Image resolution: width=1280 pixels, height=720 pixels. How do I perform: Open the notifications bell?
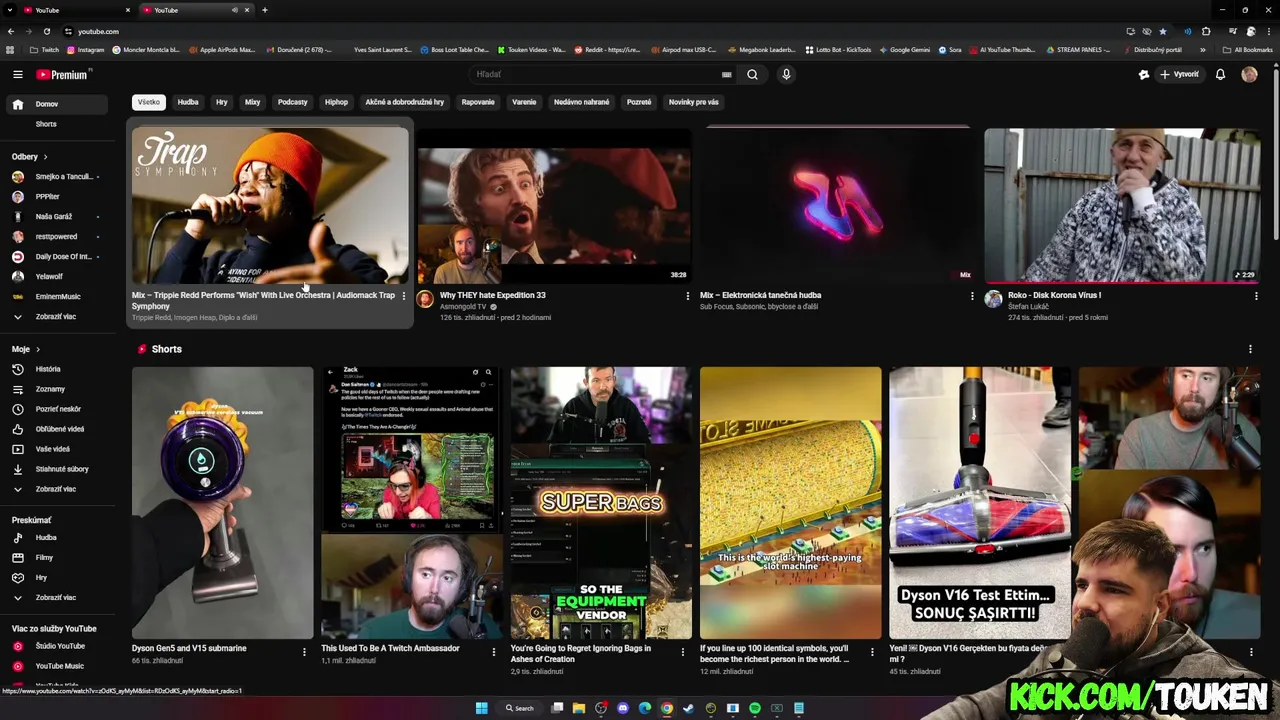tap(1220, 74)
